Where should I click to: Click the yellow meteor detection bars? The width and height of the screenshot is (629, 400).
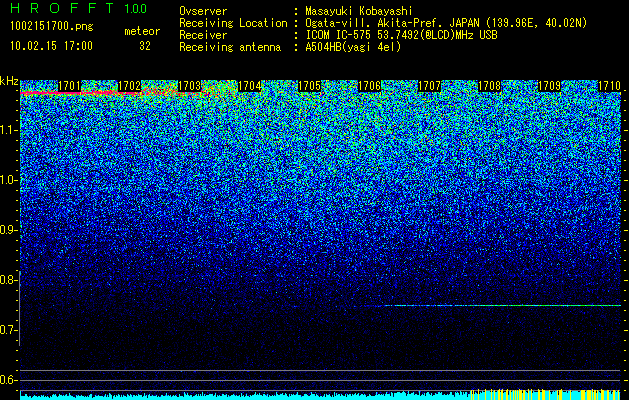546,394
